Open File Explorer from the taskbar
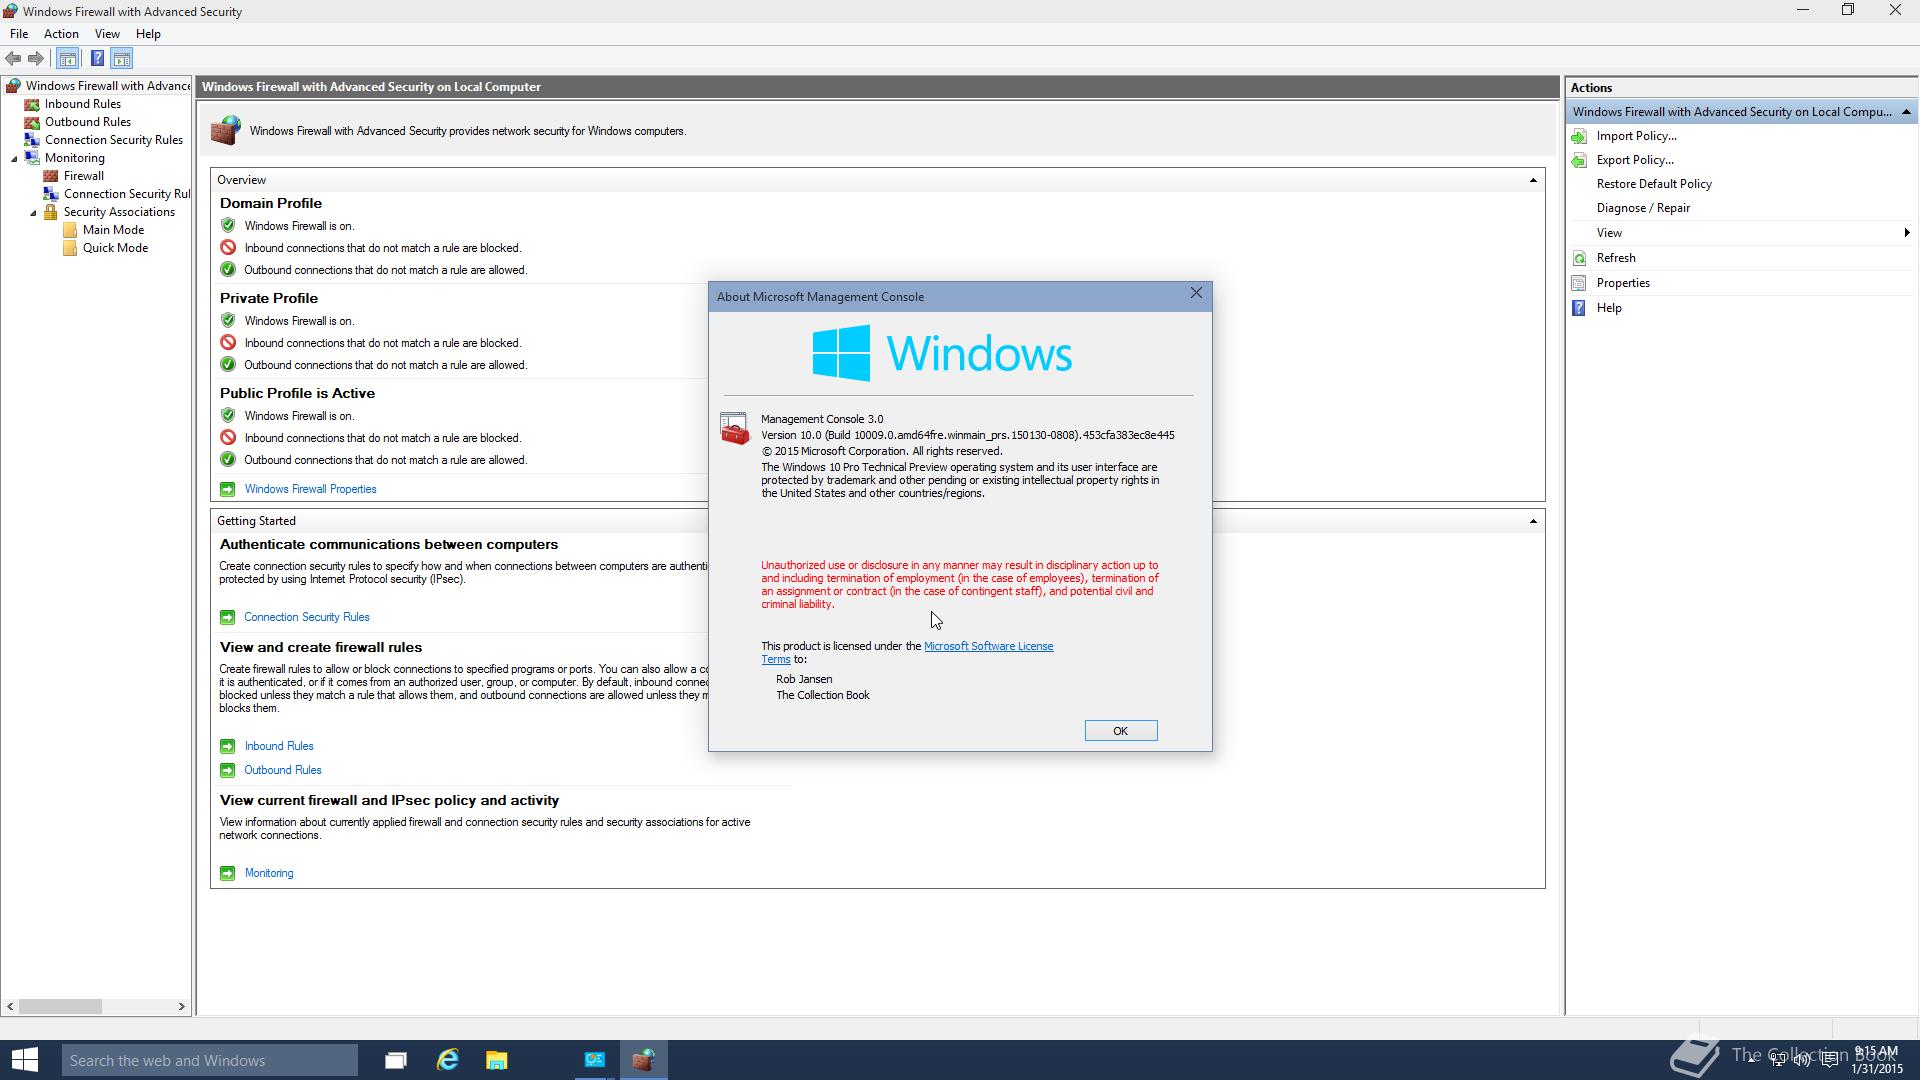The width and height of the screenshot is (1920, 1080). (x=497, y=1060)
